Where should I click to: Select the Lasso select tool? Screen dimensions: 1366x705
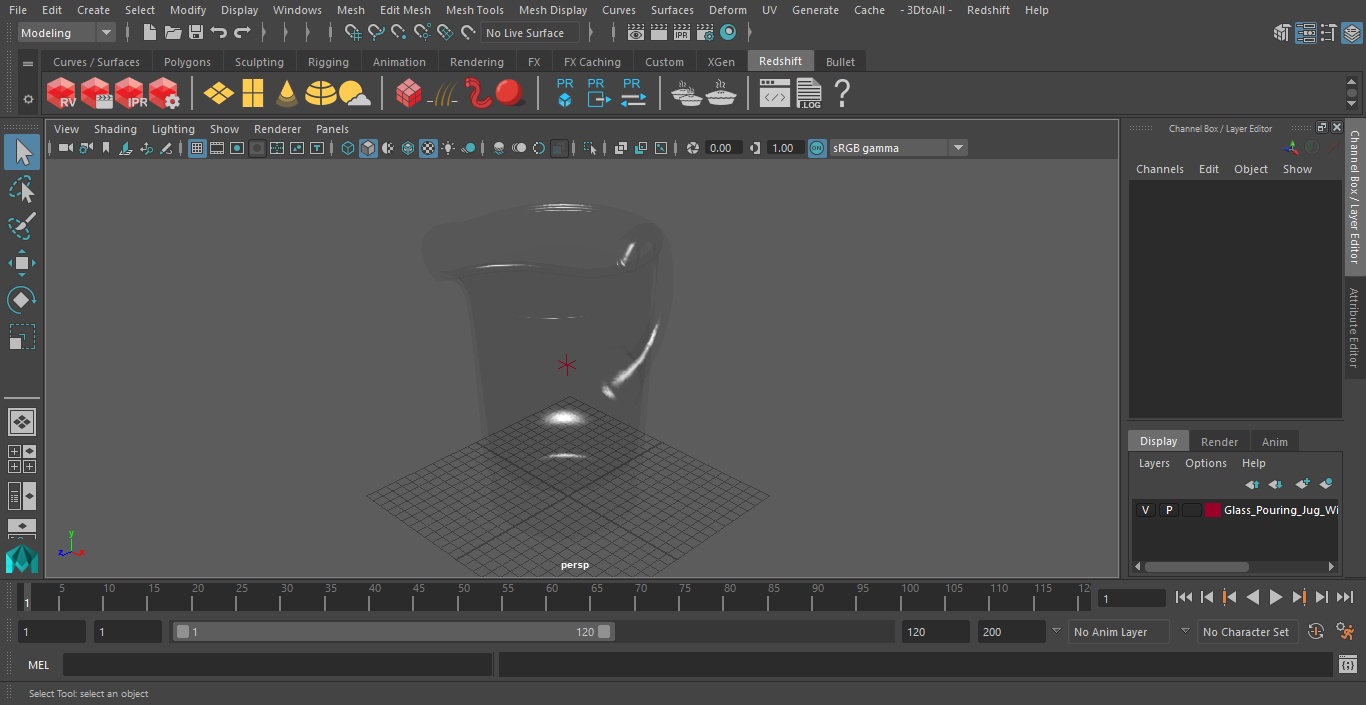21,190
